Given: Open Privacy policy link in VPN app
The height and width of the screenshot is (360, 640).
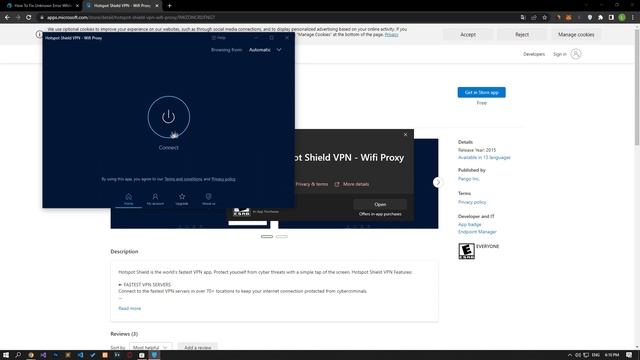Looking at the screenshot, I should coord(223,179).
